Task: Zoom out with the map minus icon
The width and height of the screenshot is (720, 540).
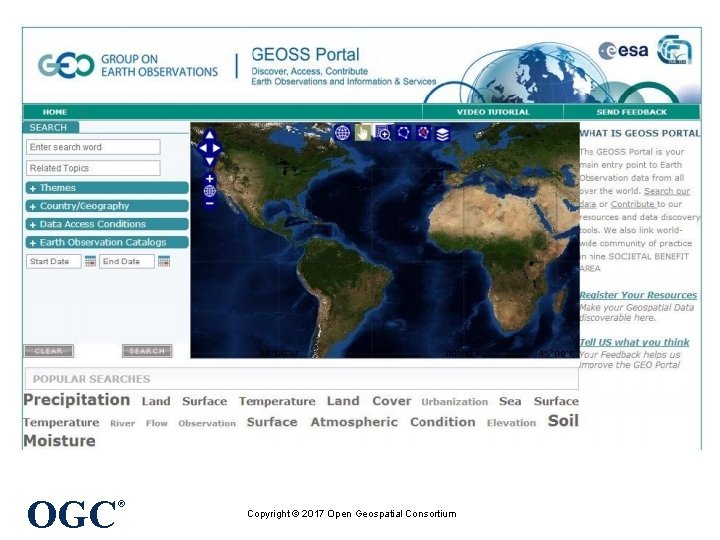Action: coord(209,203)
